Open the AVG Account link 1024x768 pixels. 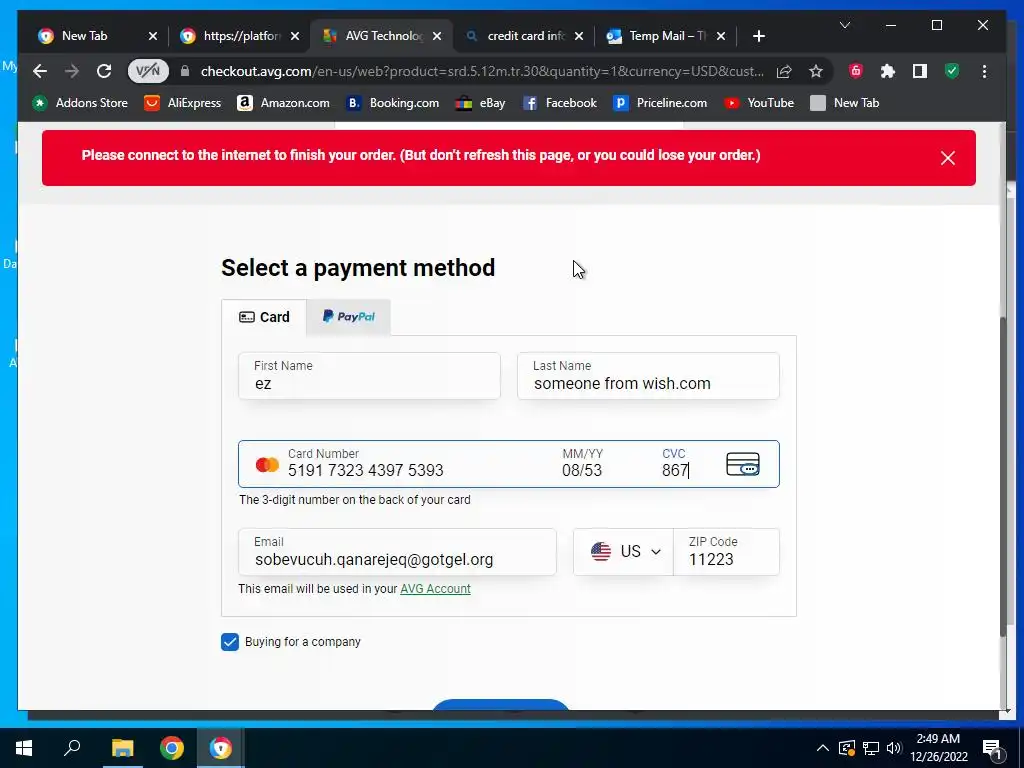pyautogui.click(x=435, y=588)
